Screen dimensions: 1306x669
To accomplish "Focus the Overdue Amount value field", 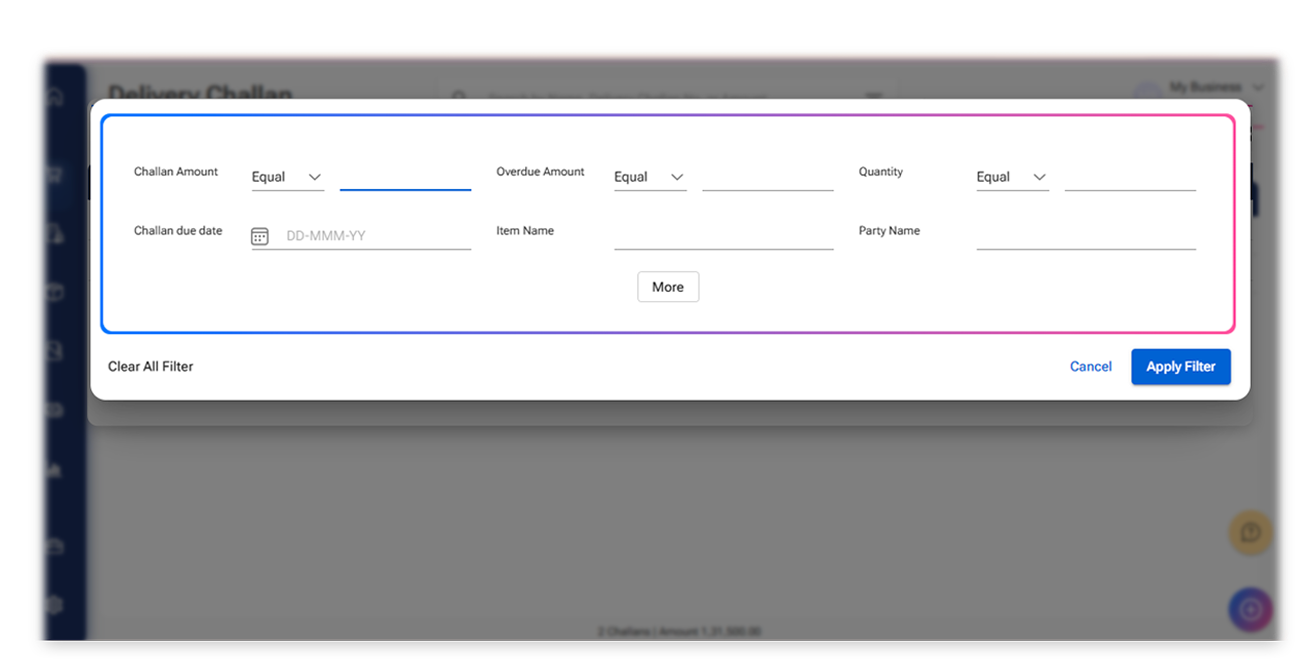I will pyautogui.click(x=768, y=177).
